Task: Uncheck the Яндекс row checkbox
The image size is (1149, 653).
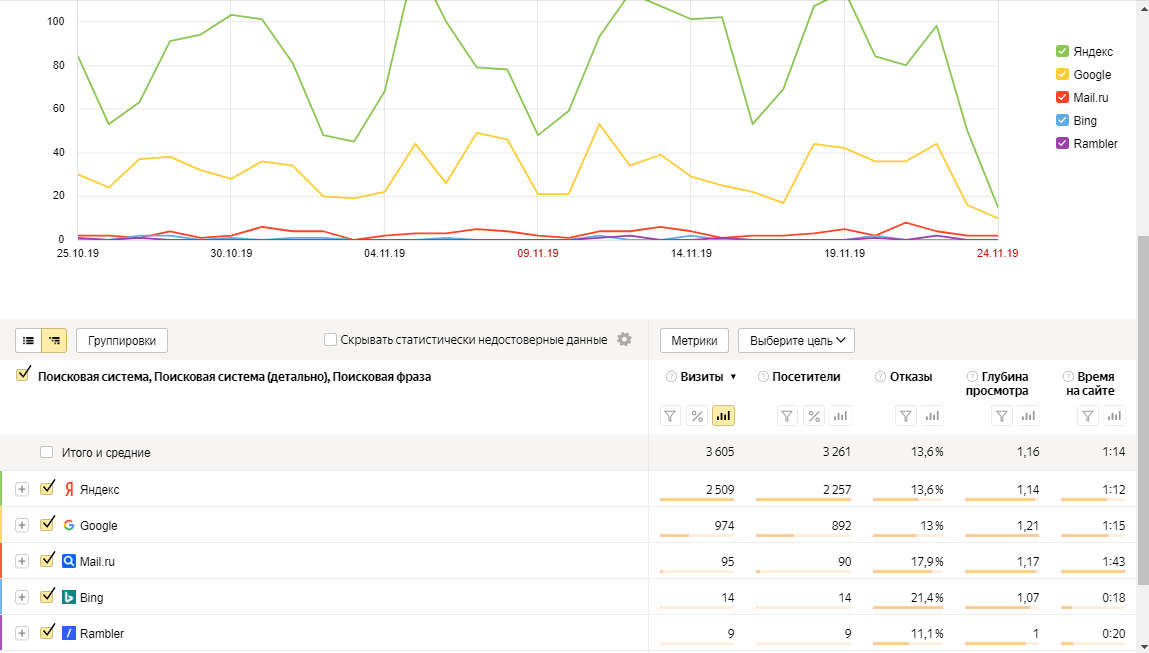Action: click(x=47, y=488)
